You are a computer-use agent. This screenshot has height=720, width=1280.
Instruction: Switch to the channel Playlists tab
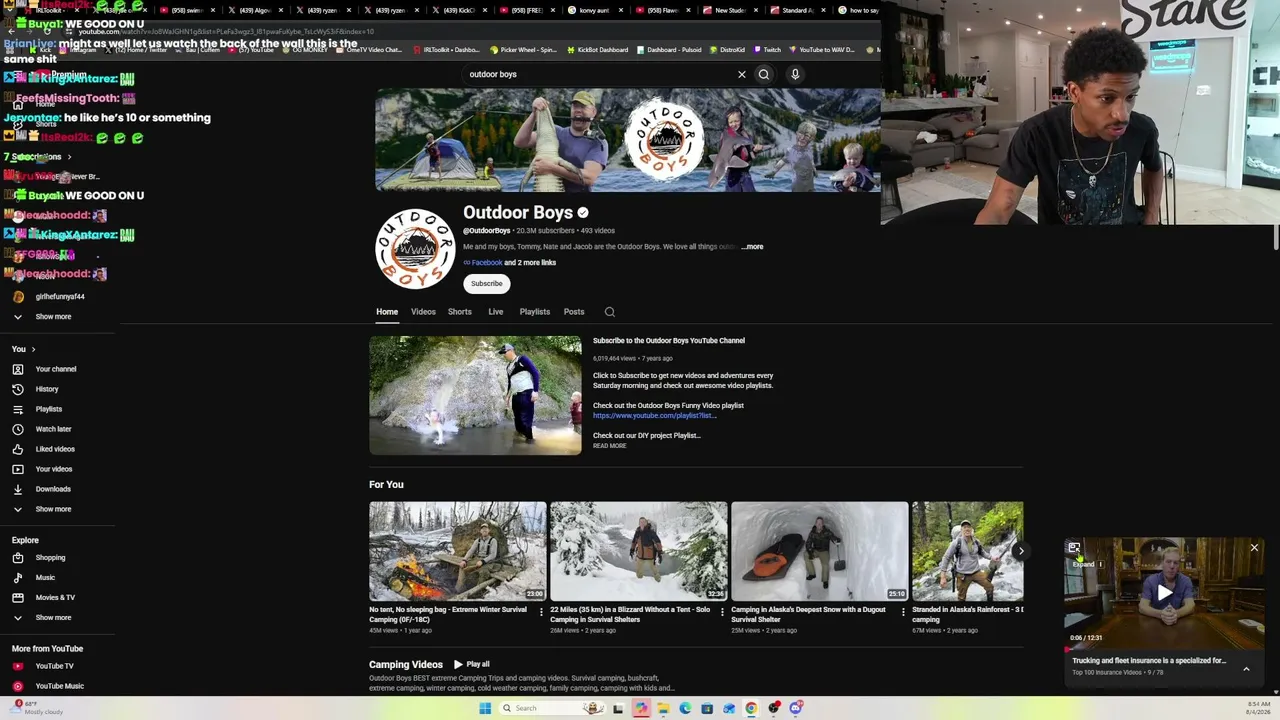coord(535,312)
